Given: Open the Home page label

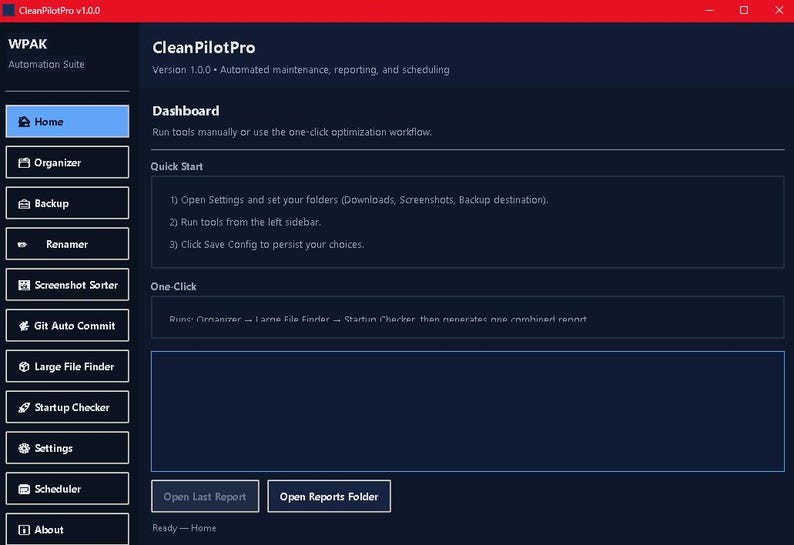Looking at the screenshot, I should 49,122.
